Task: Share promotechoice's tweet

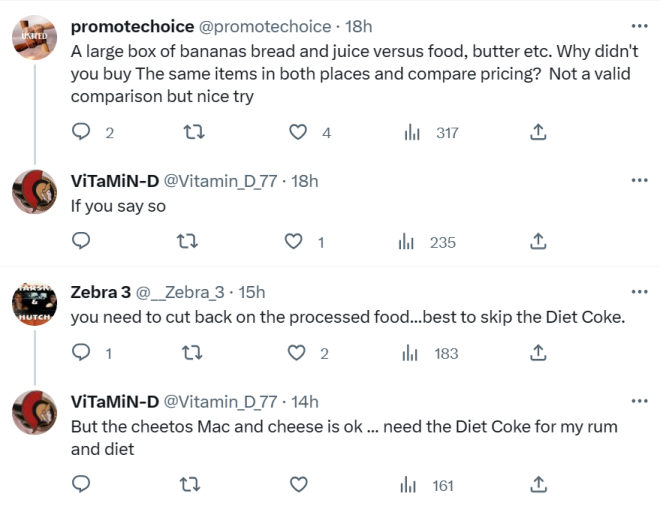Action: (x=537, y=132)
